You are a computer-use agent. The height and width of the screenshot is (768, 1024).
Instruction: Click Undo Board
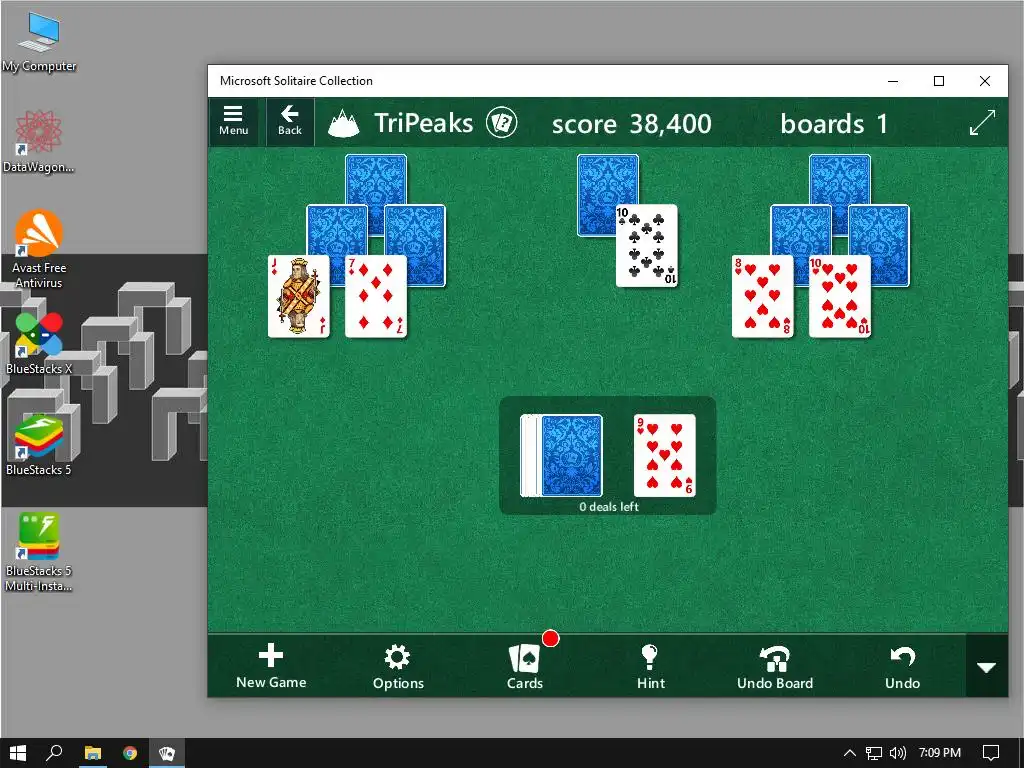(x=775, y=667)
